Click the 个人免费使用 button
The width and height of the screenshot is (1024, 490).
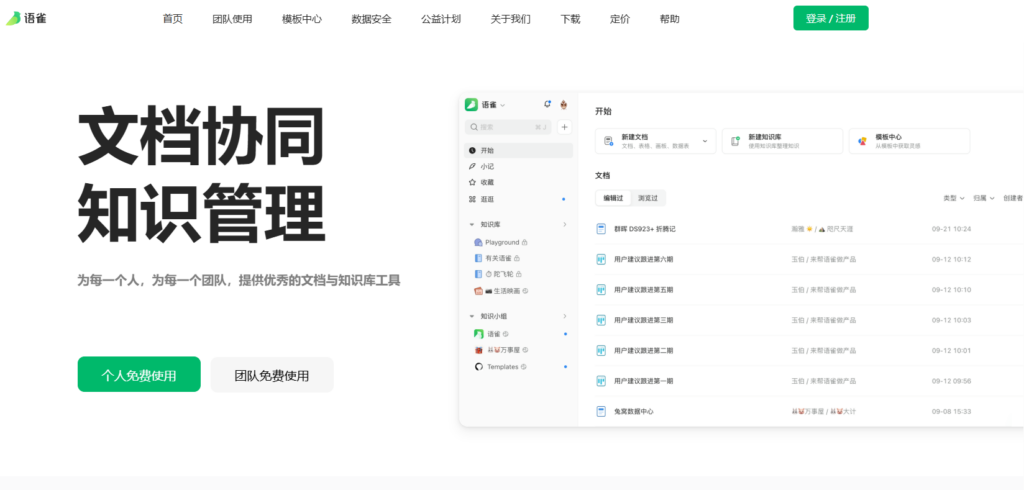point(139,374)
